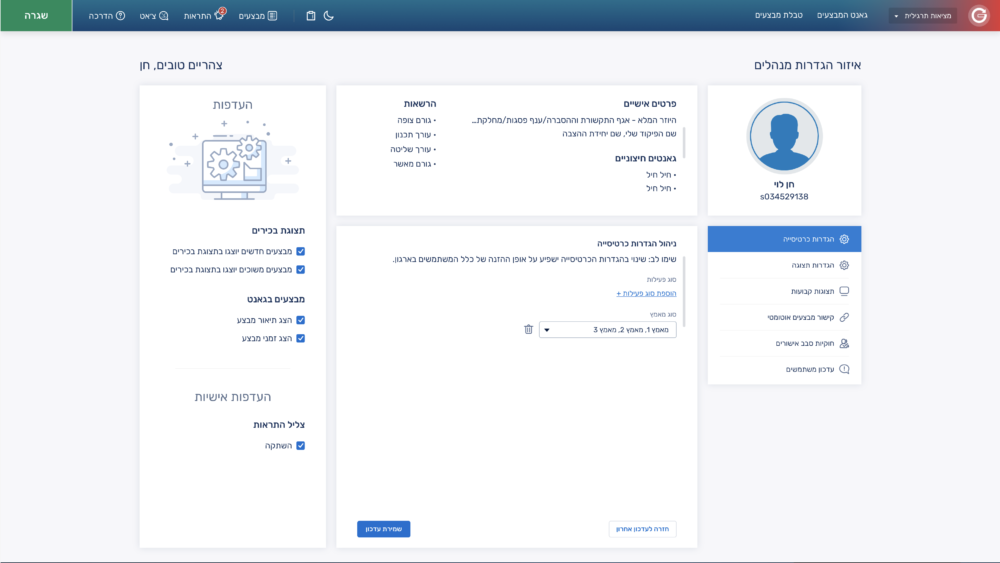
Task: Click the גורם מאשר permission entry
Action: coord(415,164)
